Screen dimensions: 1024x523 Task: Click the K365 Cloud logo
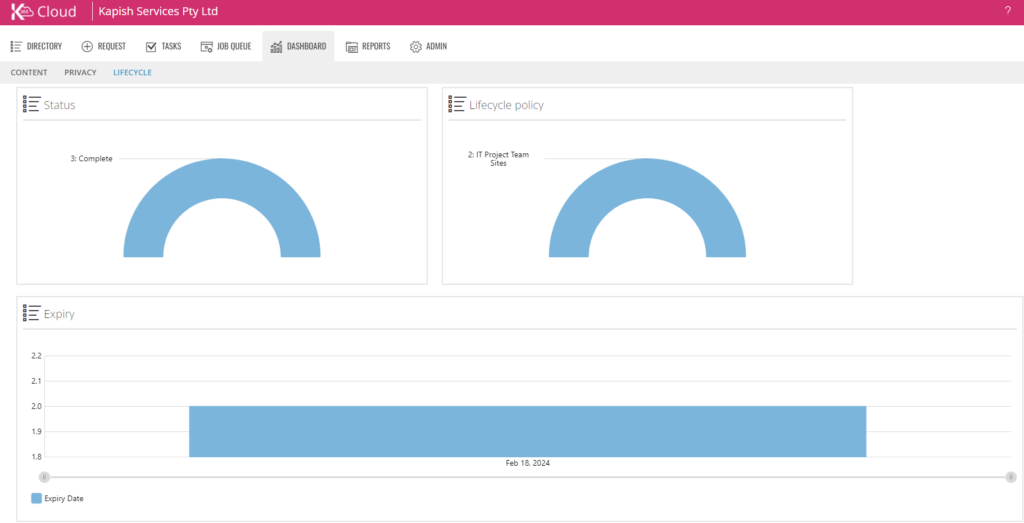click(x=43, y=12)
